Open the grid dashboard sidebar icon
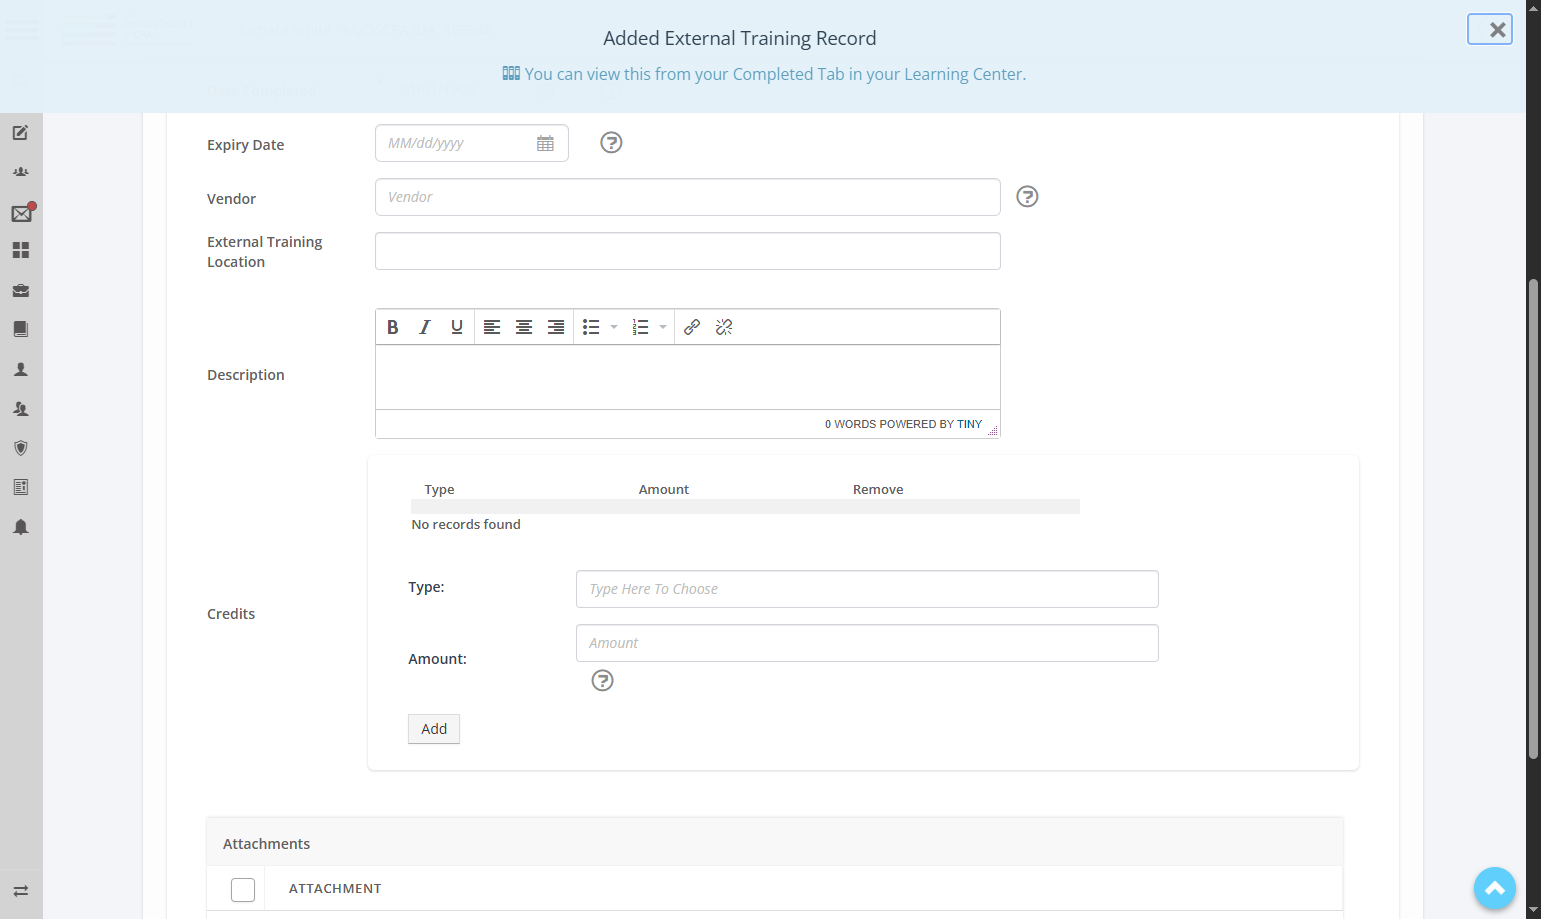Screen dimensions: 1541x919 coord(20,250)
